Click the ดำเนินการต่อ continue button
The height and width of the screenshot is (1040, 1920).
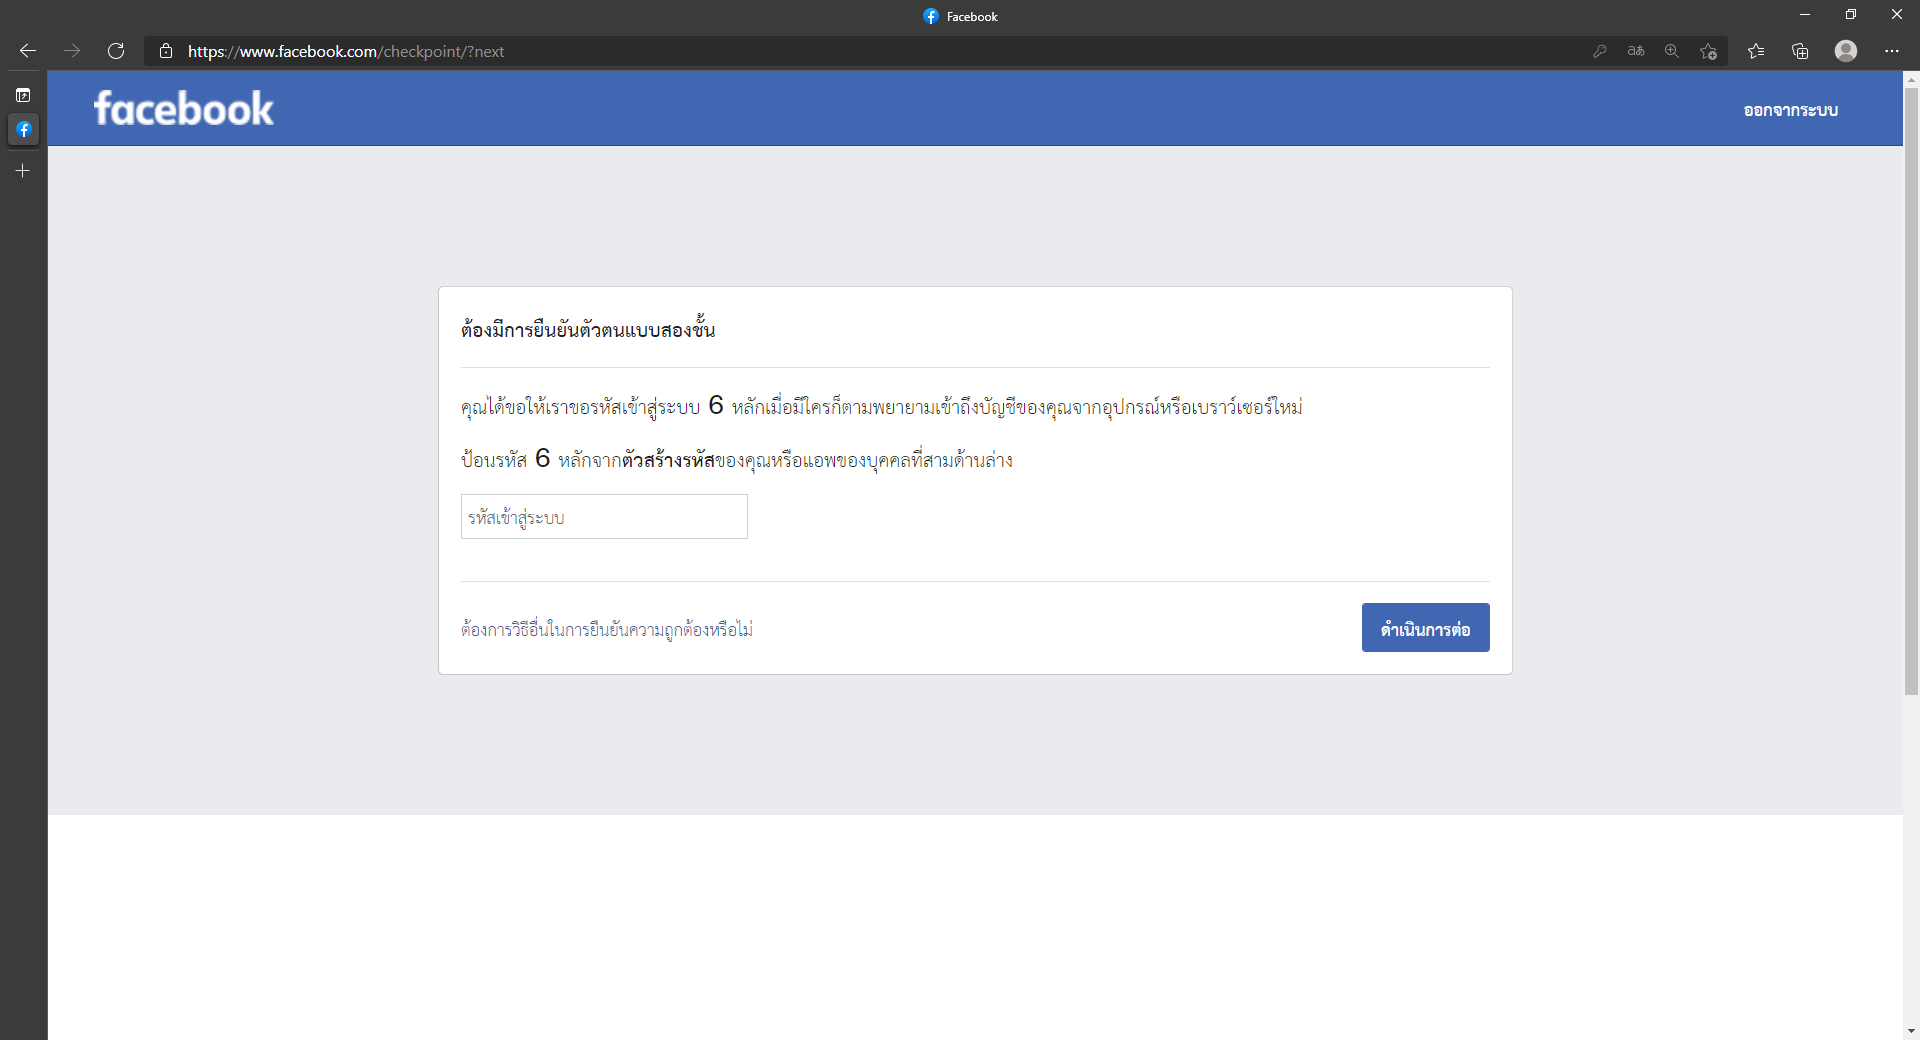pos(1426,628)
